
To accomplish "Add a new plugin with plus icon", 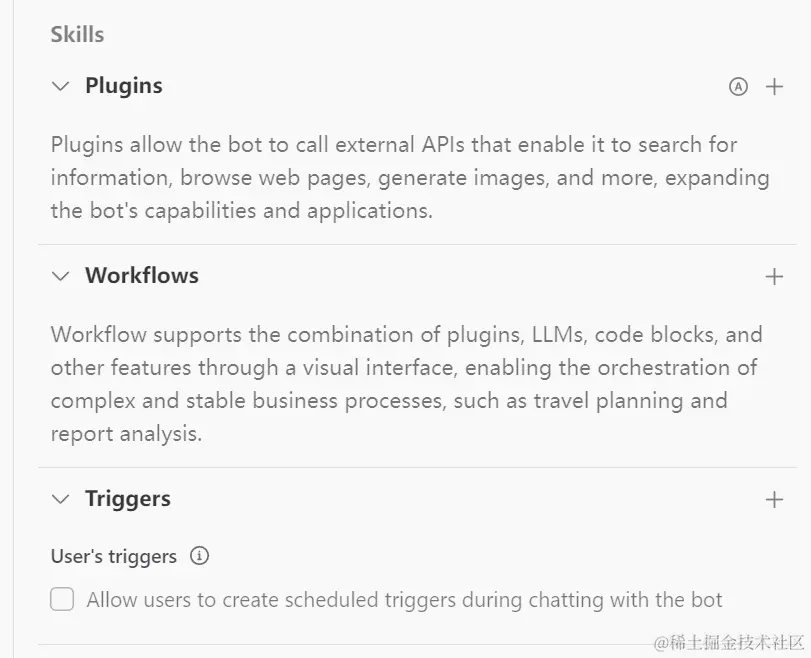I will click(x=774, y=87).
